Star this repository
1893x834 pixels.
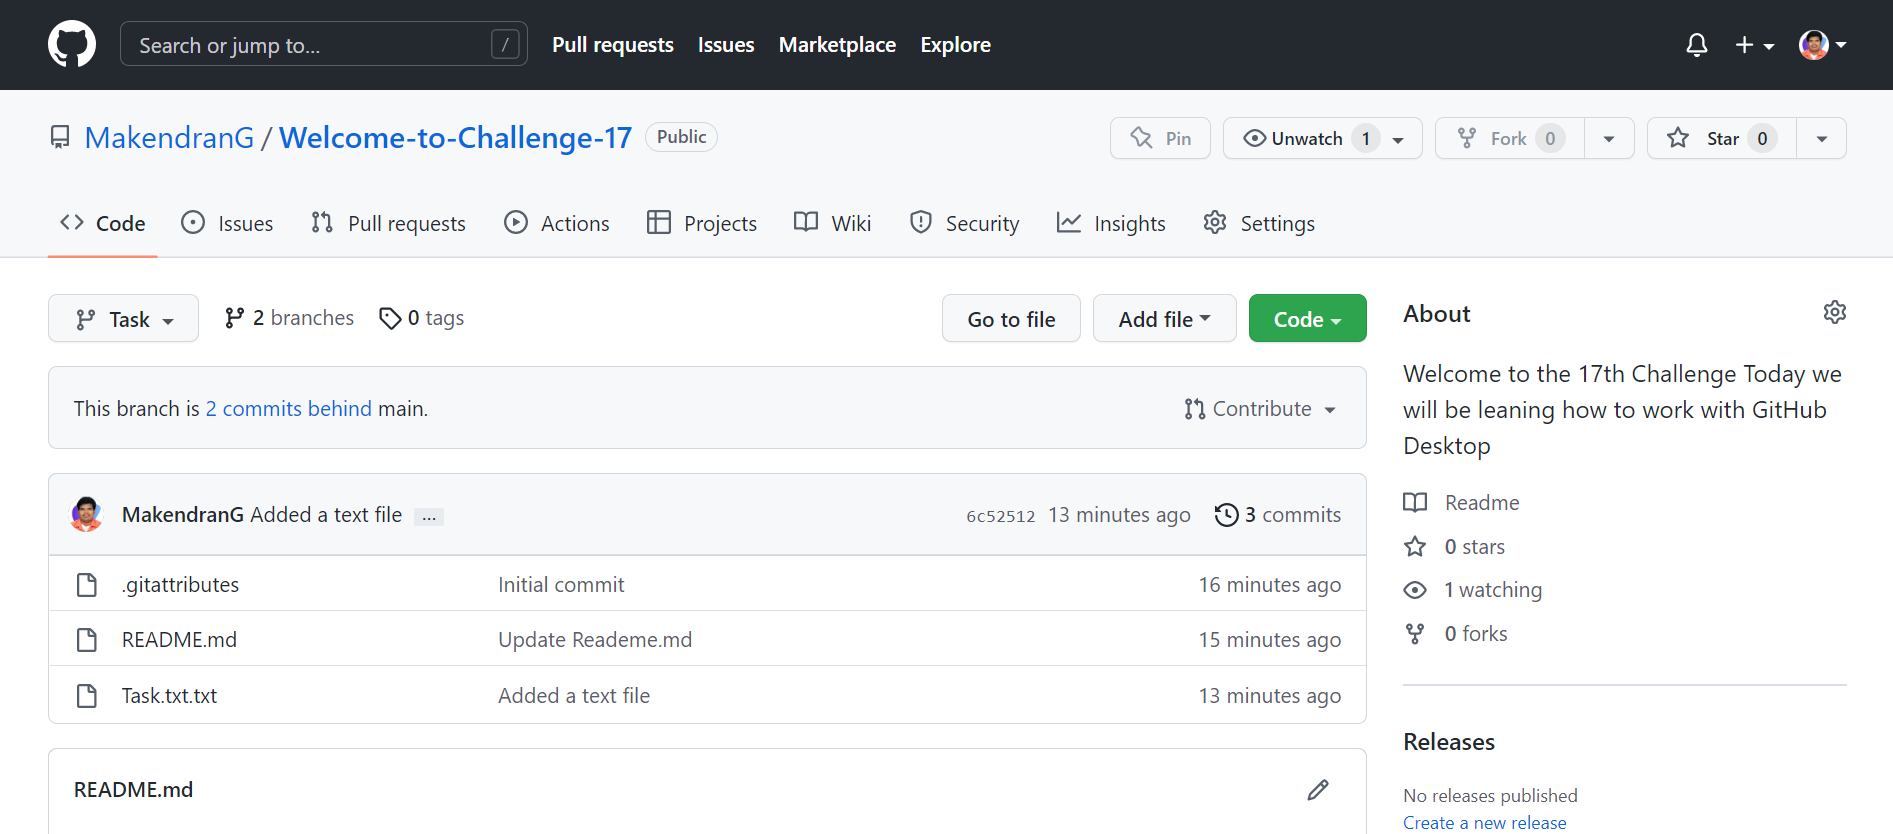[1722, 138]
